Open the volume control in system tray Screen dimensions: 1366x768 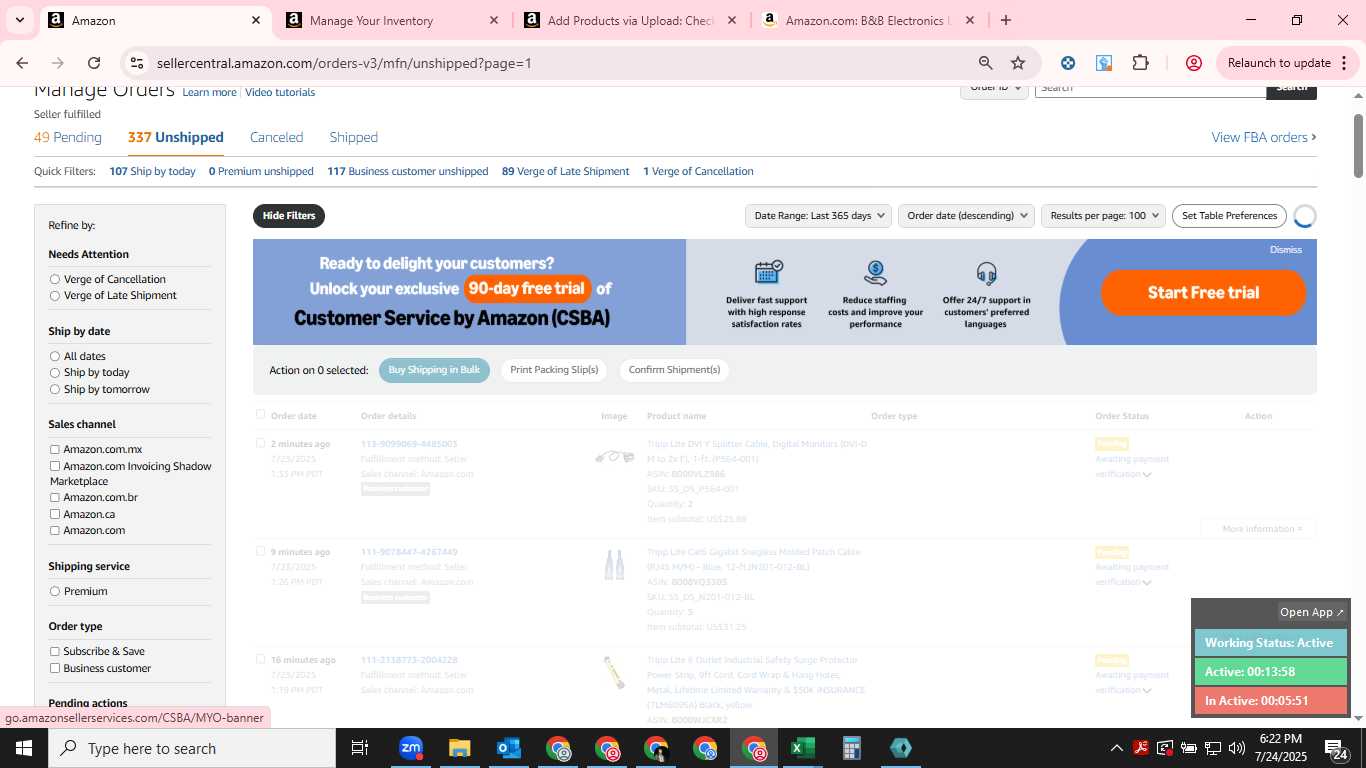[x=1237, y=748]
